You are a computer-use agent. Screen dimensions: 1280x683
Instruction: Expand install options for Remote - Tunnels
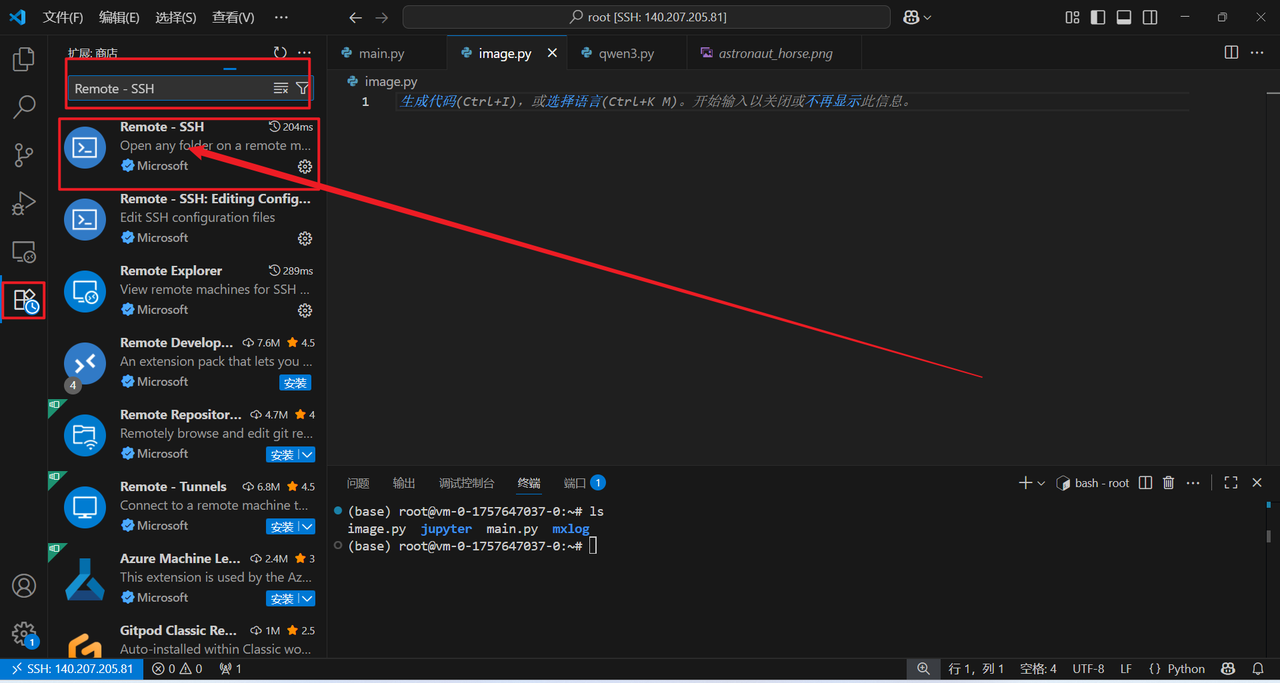pos(307,527)
